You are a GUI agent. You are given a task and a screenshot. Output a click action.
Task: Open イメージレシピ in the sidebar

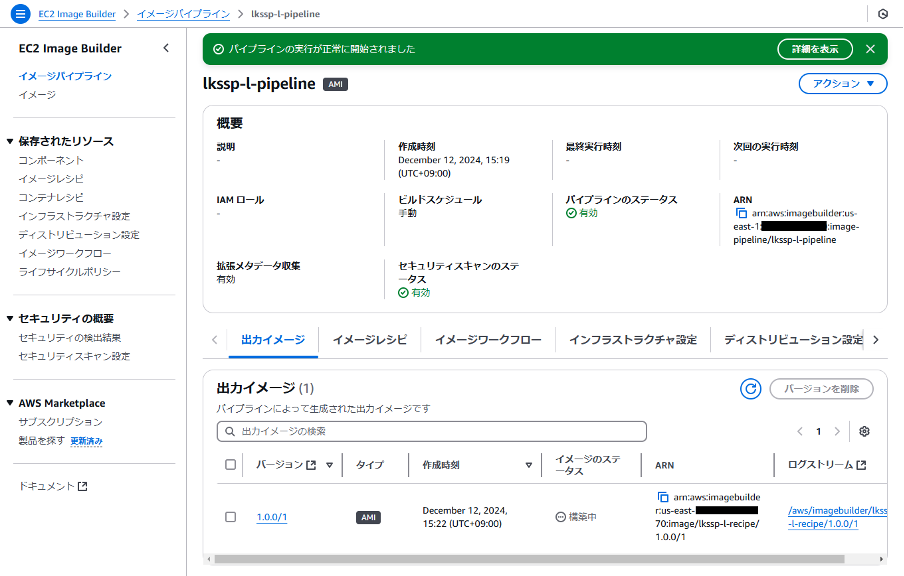click(51, 179)
